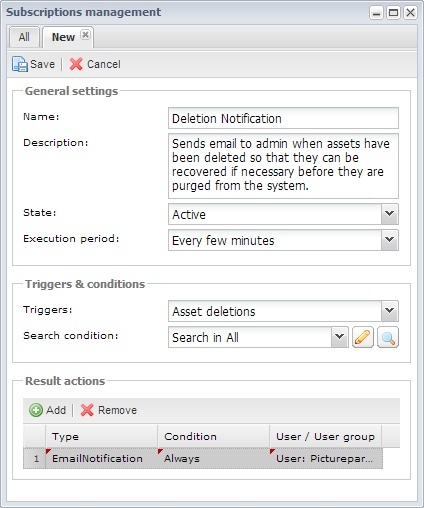Screen dimensions: 424x508
Task: Click the red Cancel X icon
Action: click(76, 64)
